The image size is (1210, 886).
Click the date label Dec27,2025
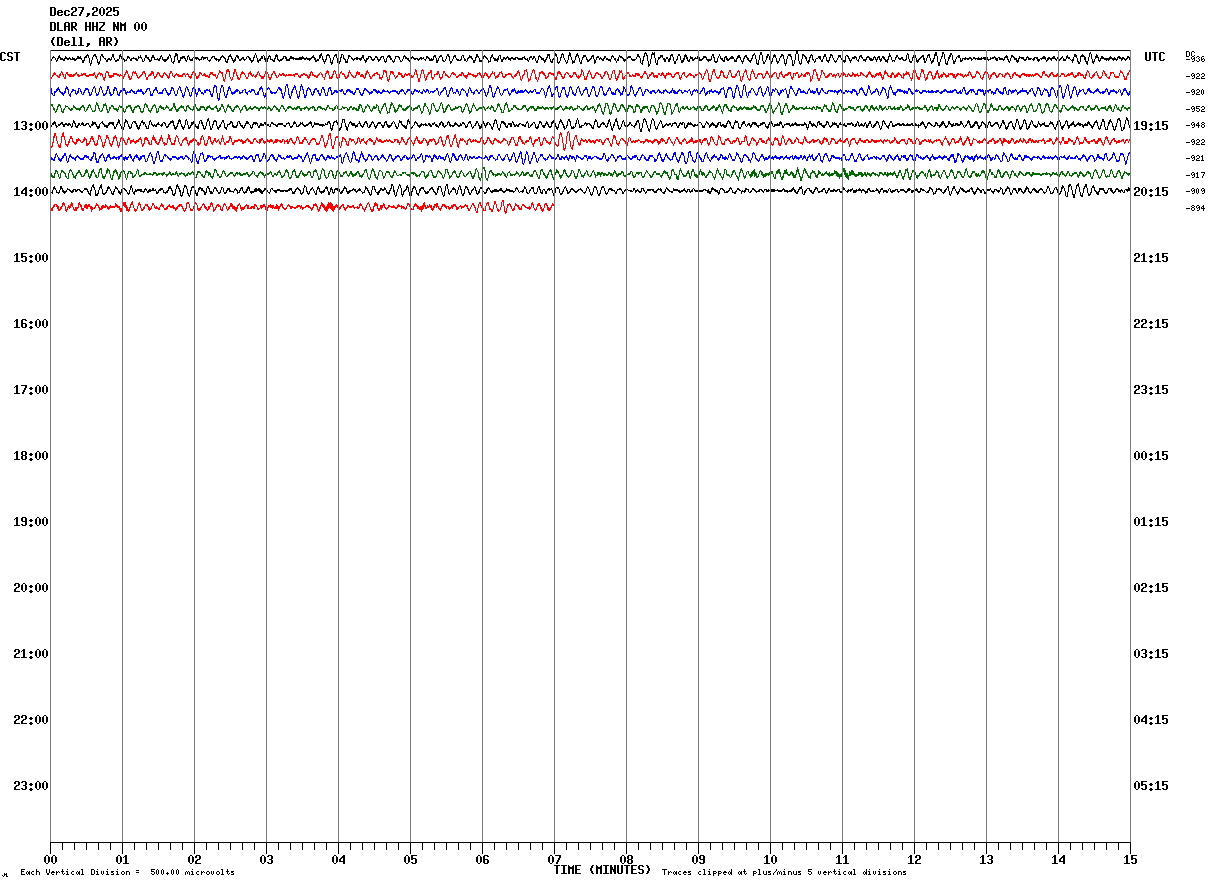tap(84, 12)
